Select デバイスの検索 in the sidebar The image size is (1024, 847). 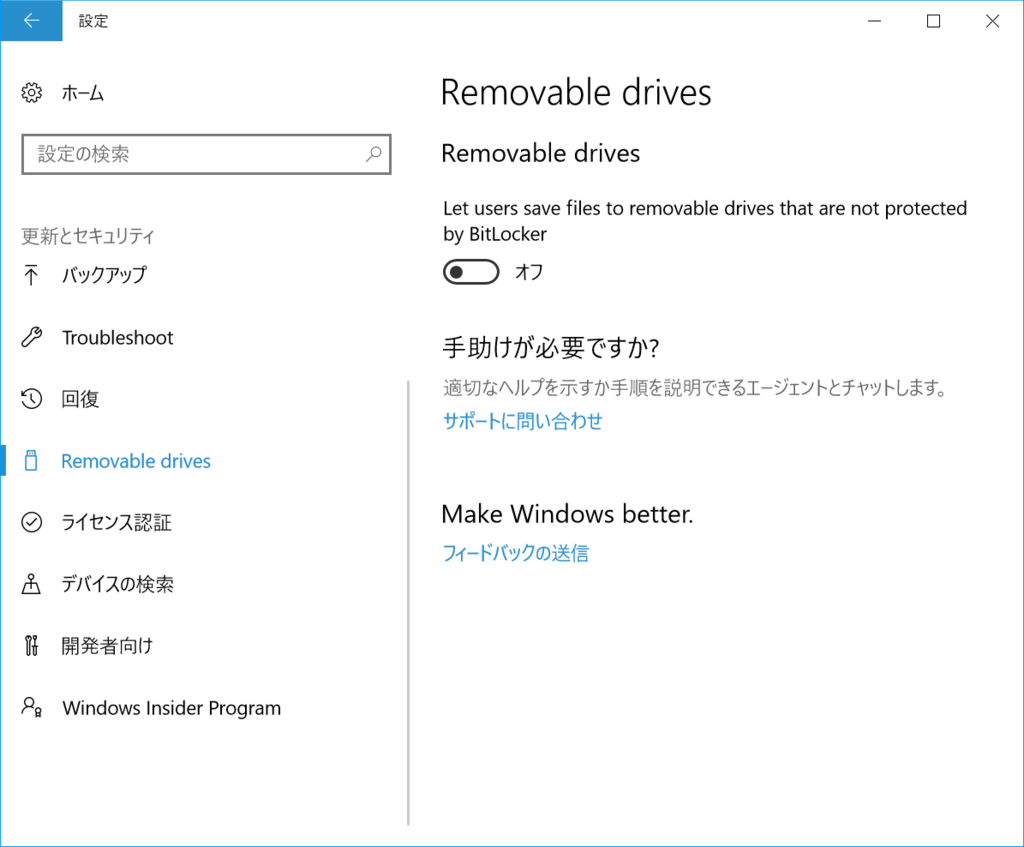pyautogui.click(x=118, y=584)
